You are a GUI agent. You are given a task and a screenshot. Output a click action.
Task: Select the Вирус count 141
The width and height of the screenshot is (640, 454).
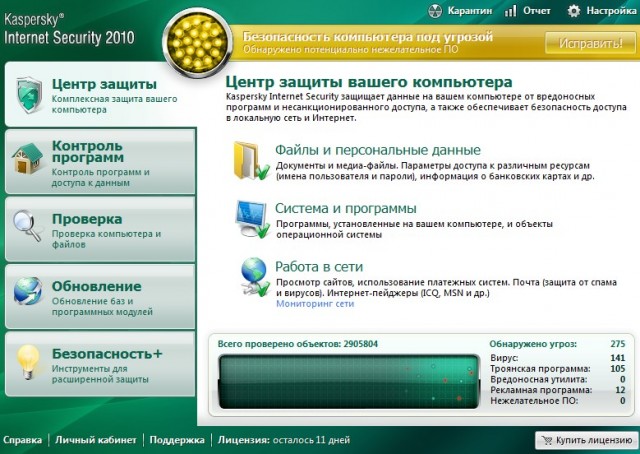[x=618, y=358]
